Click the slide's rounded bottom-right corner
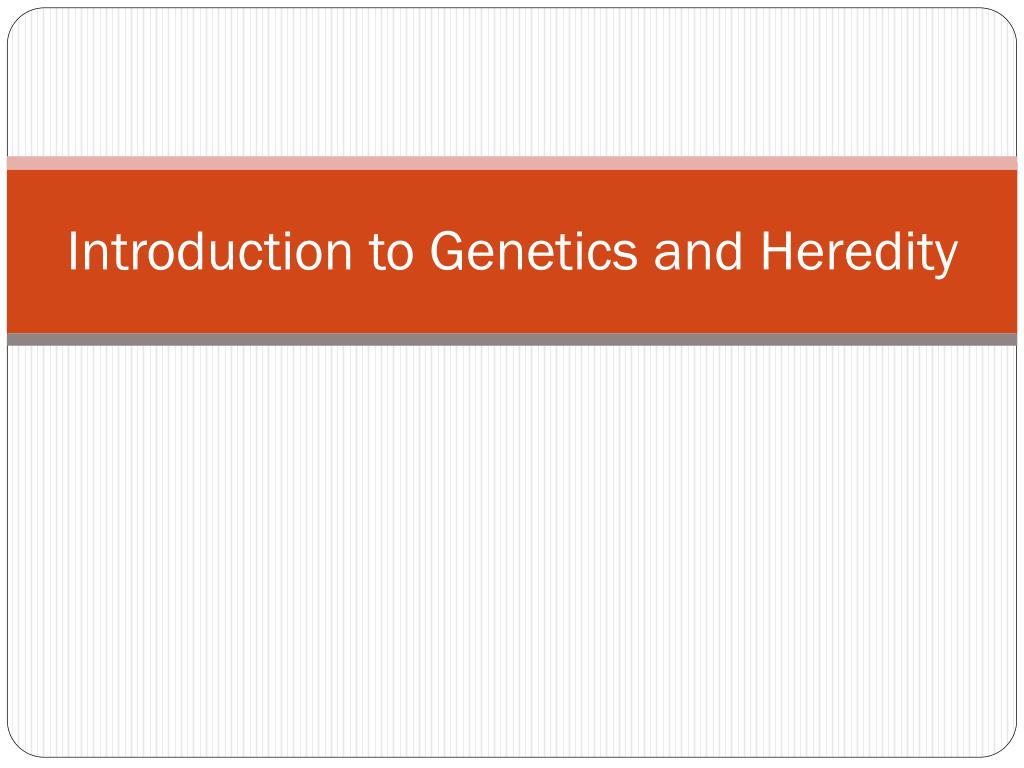 pyautogui.click(x=1004, y=745)
